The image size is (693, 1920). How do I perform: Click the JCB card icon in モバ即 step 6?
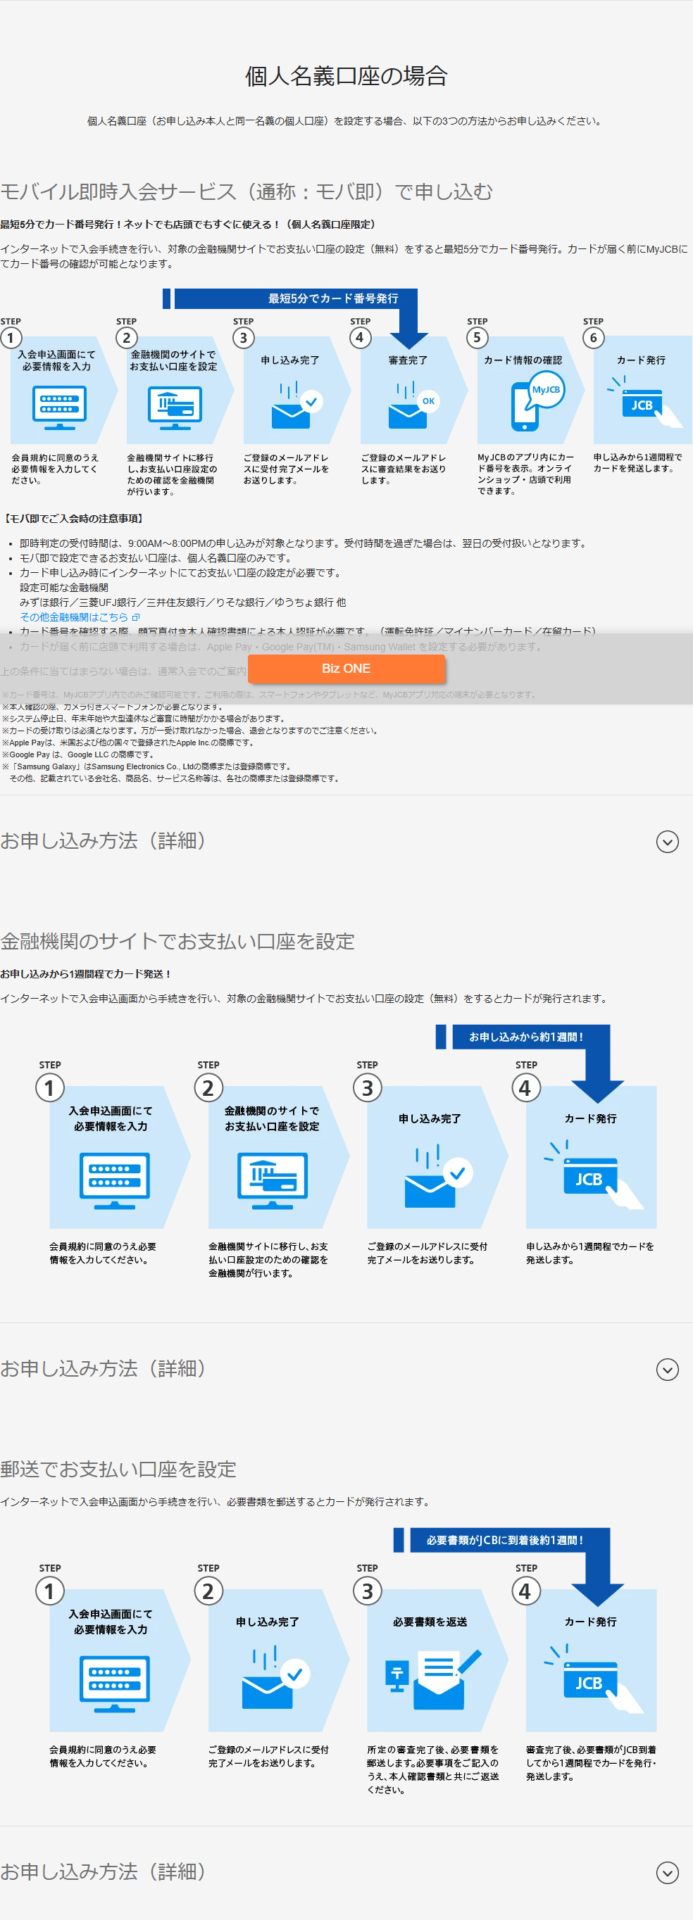[645, 402]
